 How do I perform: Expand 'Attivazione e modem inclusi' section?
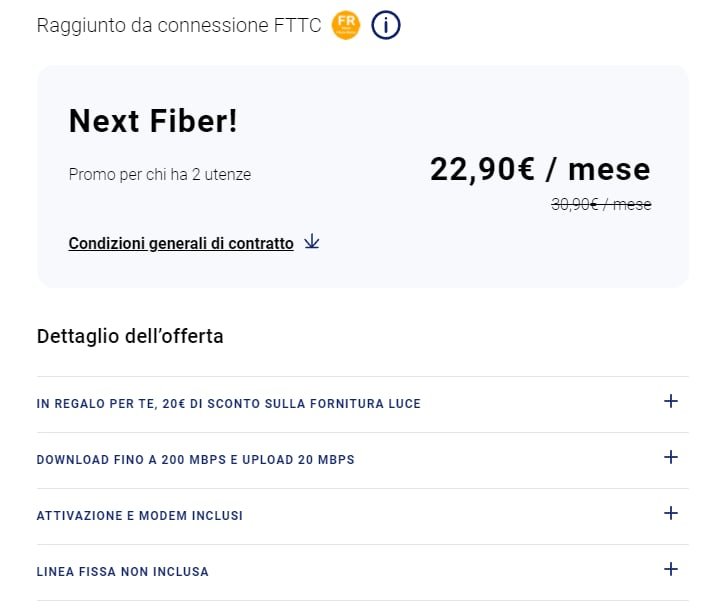click(363, 516)
